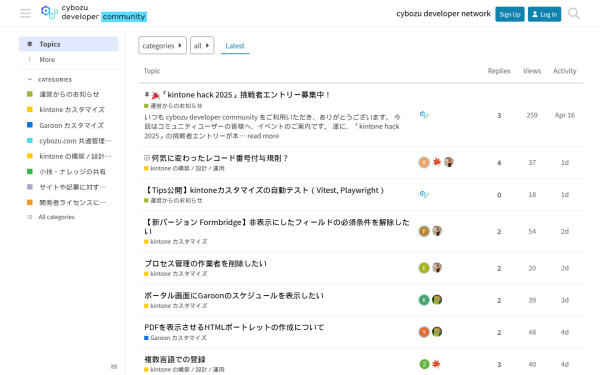
Task: Click the 259 views count
Action: 532,115
